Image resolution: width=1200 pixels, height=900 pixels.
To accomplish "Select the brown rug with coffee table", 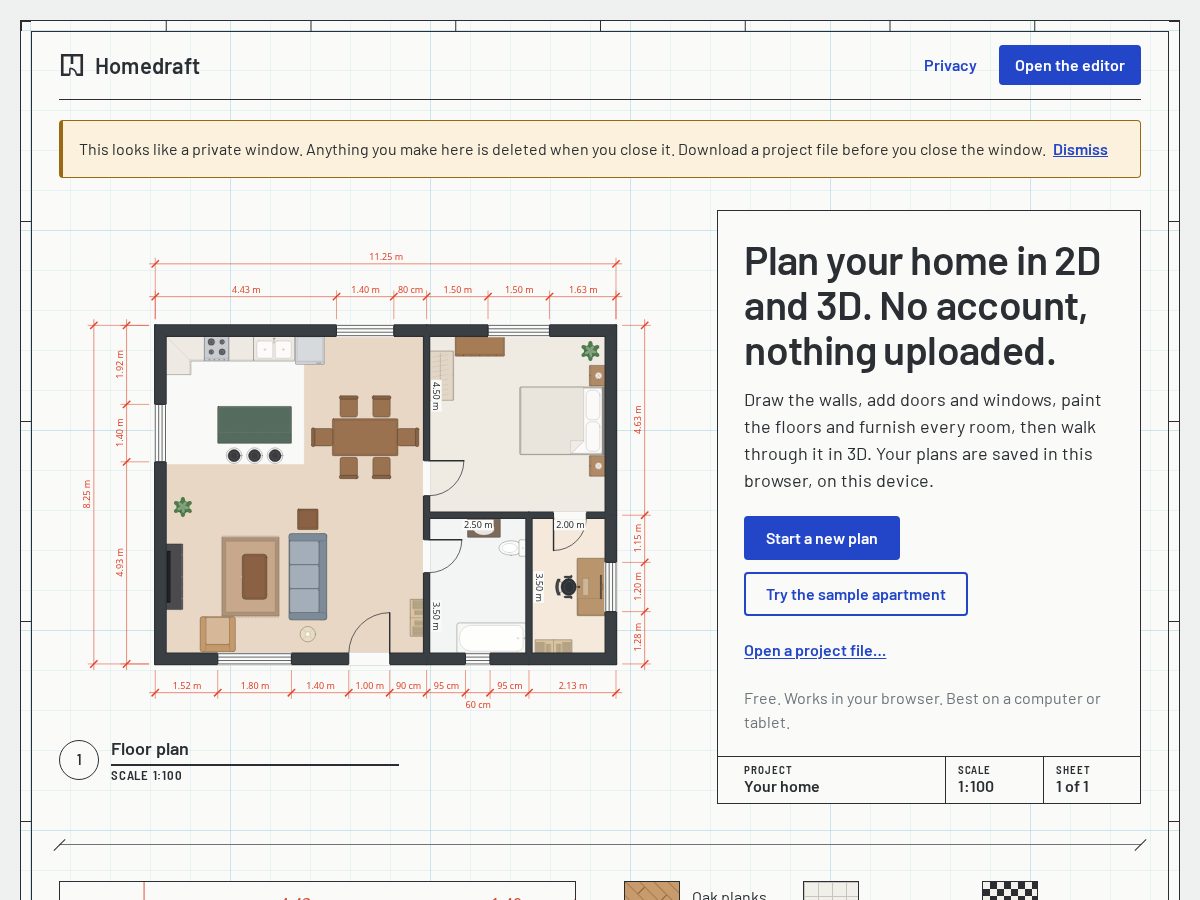I will (x=251, y=576).
